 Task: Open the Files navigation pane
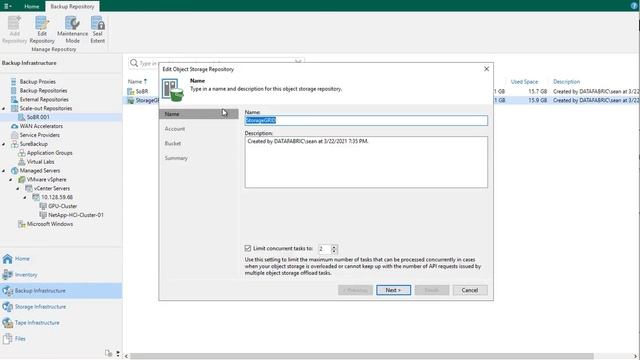pos(61,338)
